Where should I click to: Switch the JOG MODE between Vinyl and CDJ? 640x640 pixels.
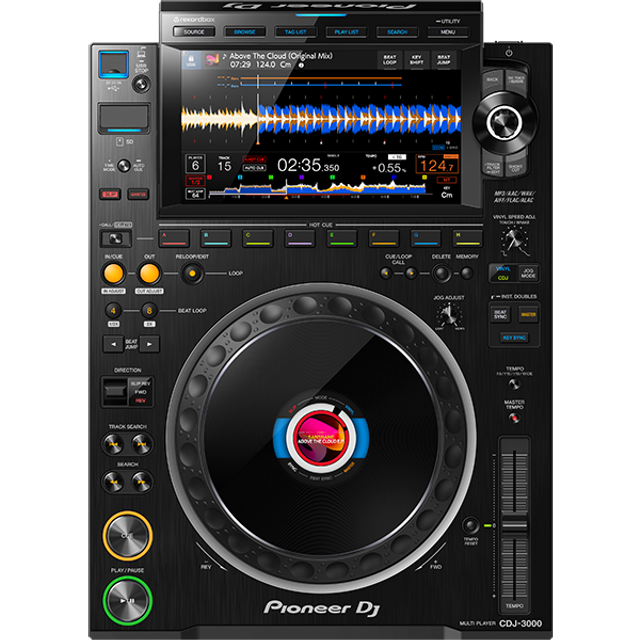point(528,273)
